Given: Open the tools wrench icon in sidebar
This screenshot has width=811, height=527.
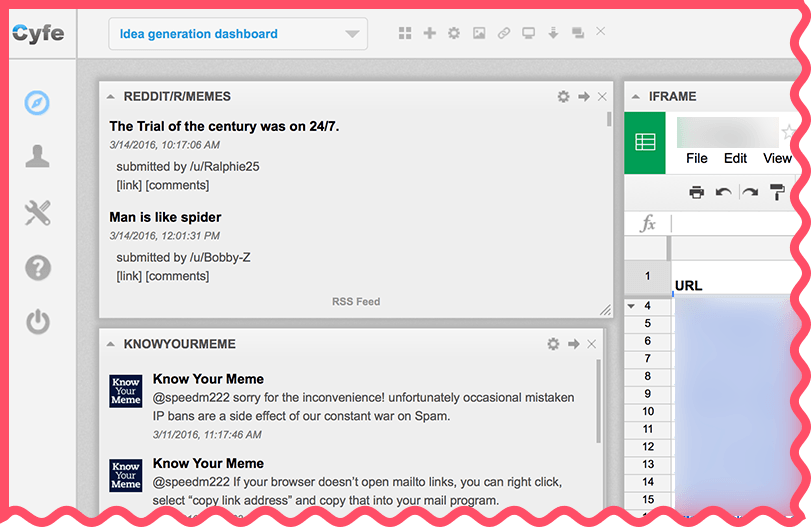Looking at the screenshot, I should pos(38,213).
